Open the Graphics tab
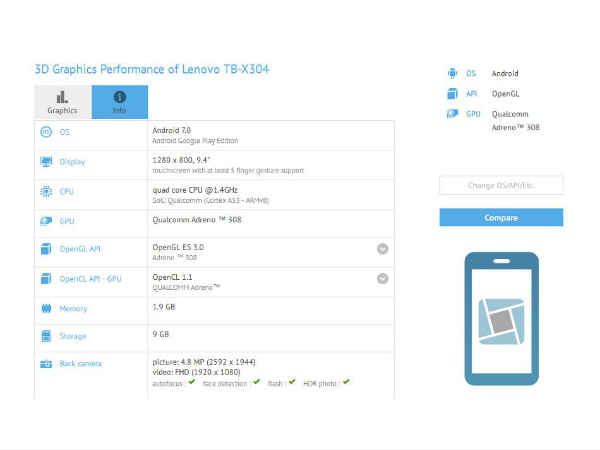The image size is (600, 450). pos(63,102)
